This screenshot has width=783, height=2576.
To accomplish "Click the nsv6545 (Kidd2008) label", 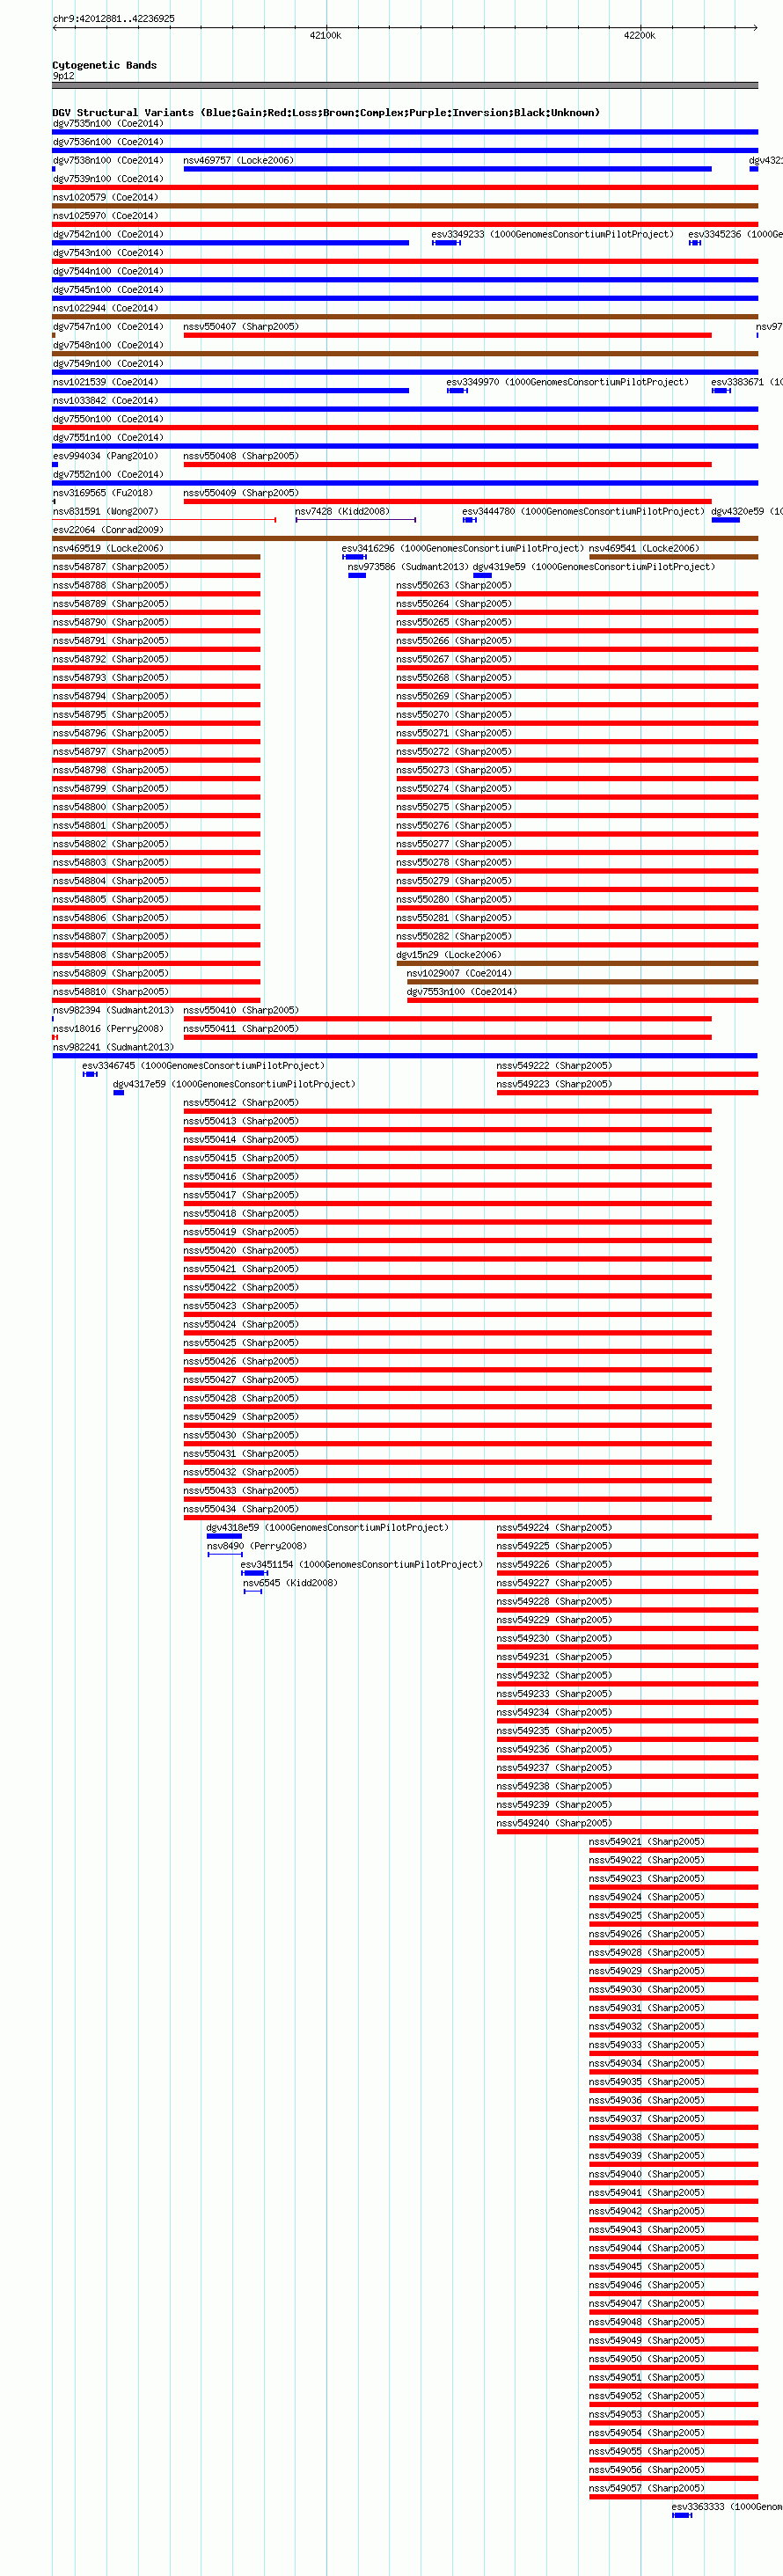I will [291, 1584].
